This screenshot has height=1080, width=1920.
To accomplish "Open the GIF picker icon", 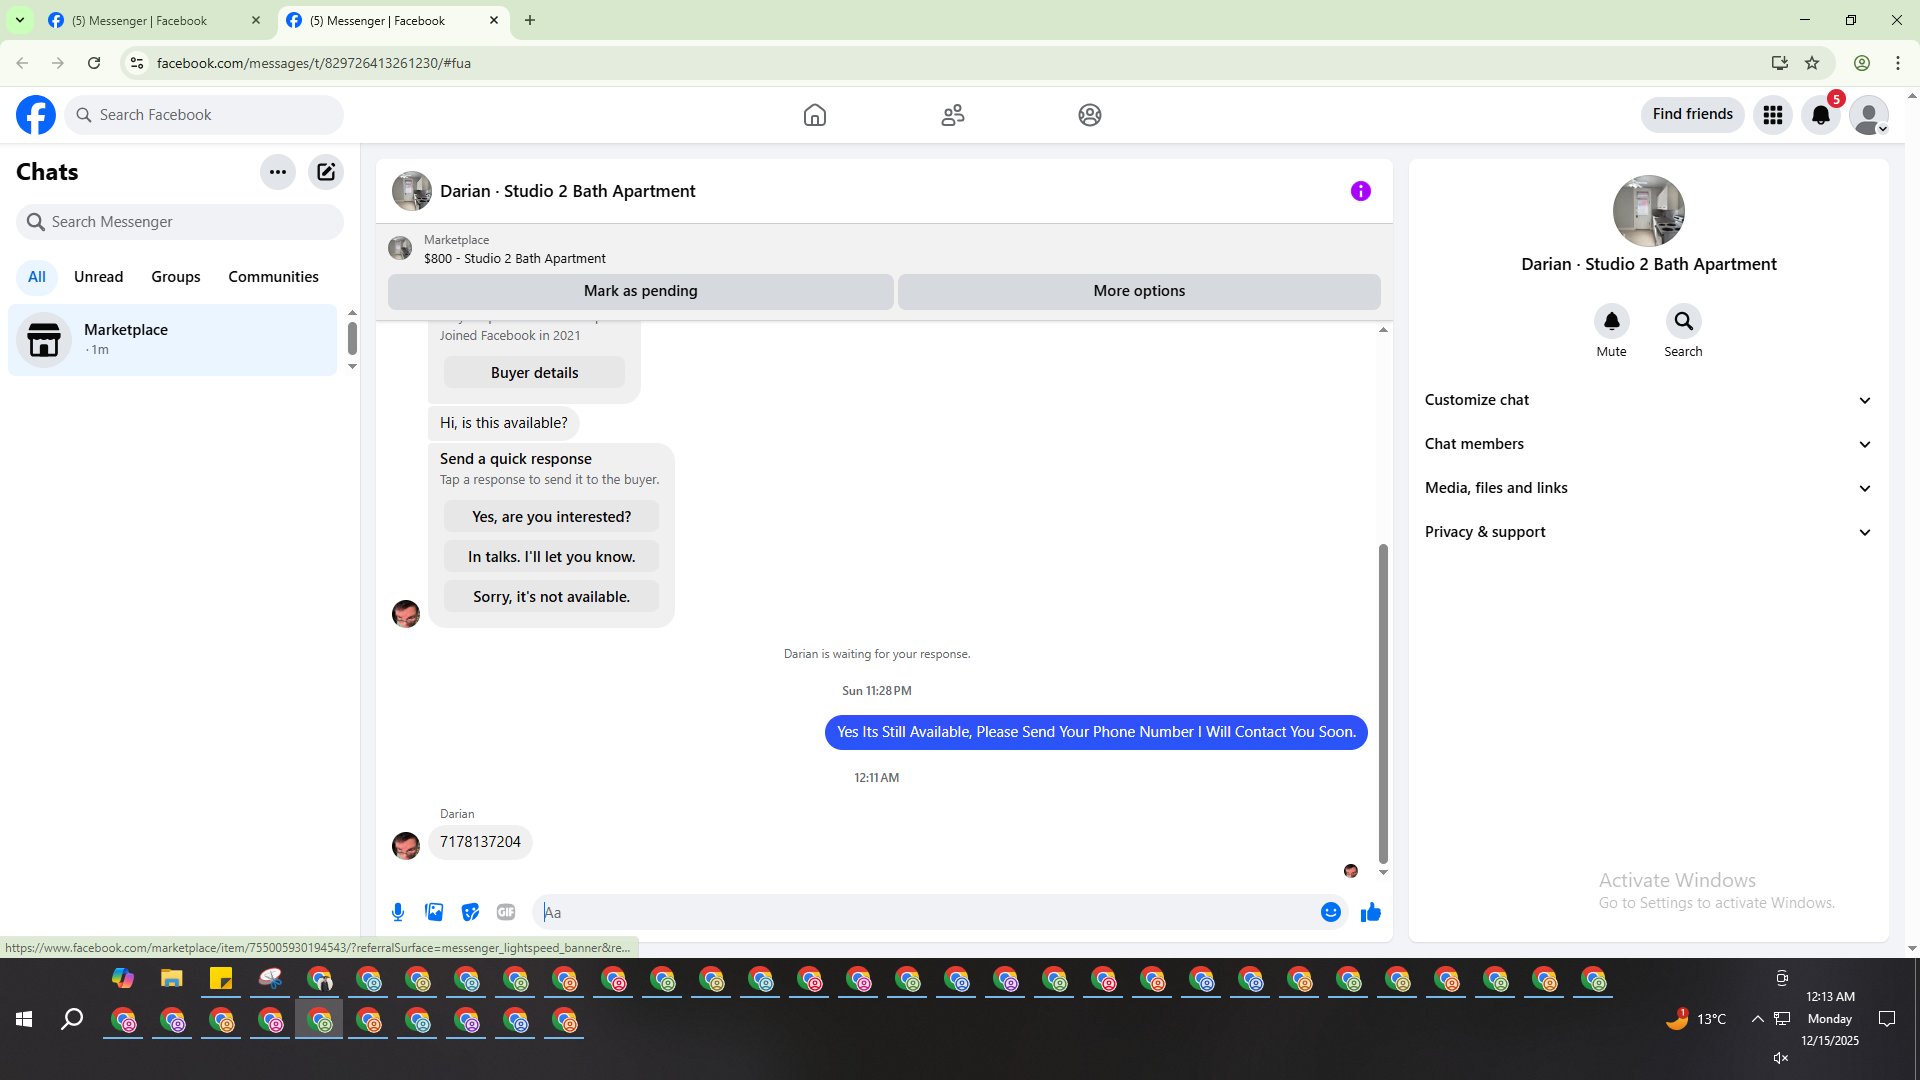I will pyautogui.click(x=506, y=912).
